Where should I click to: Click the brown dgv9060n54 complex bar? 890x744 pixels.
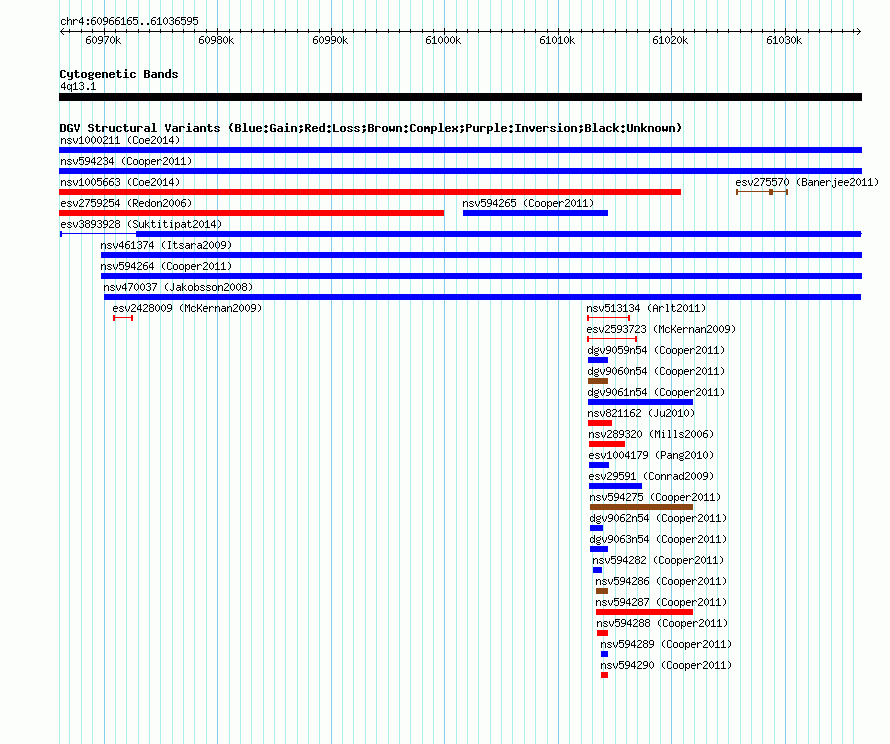click(x=598, y=381)
